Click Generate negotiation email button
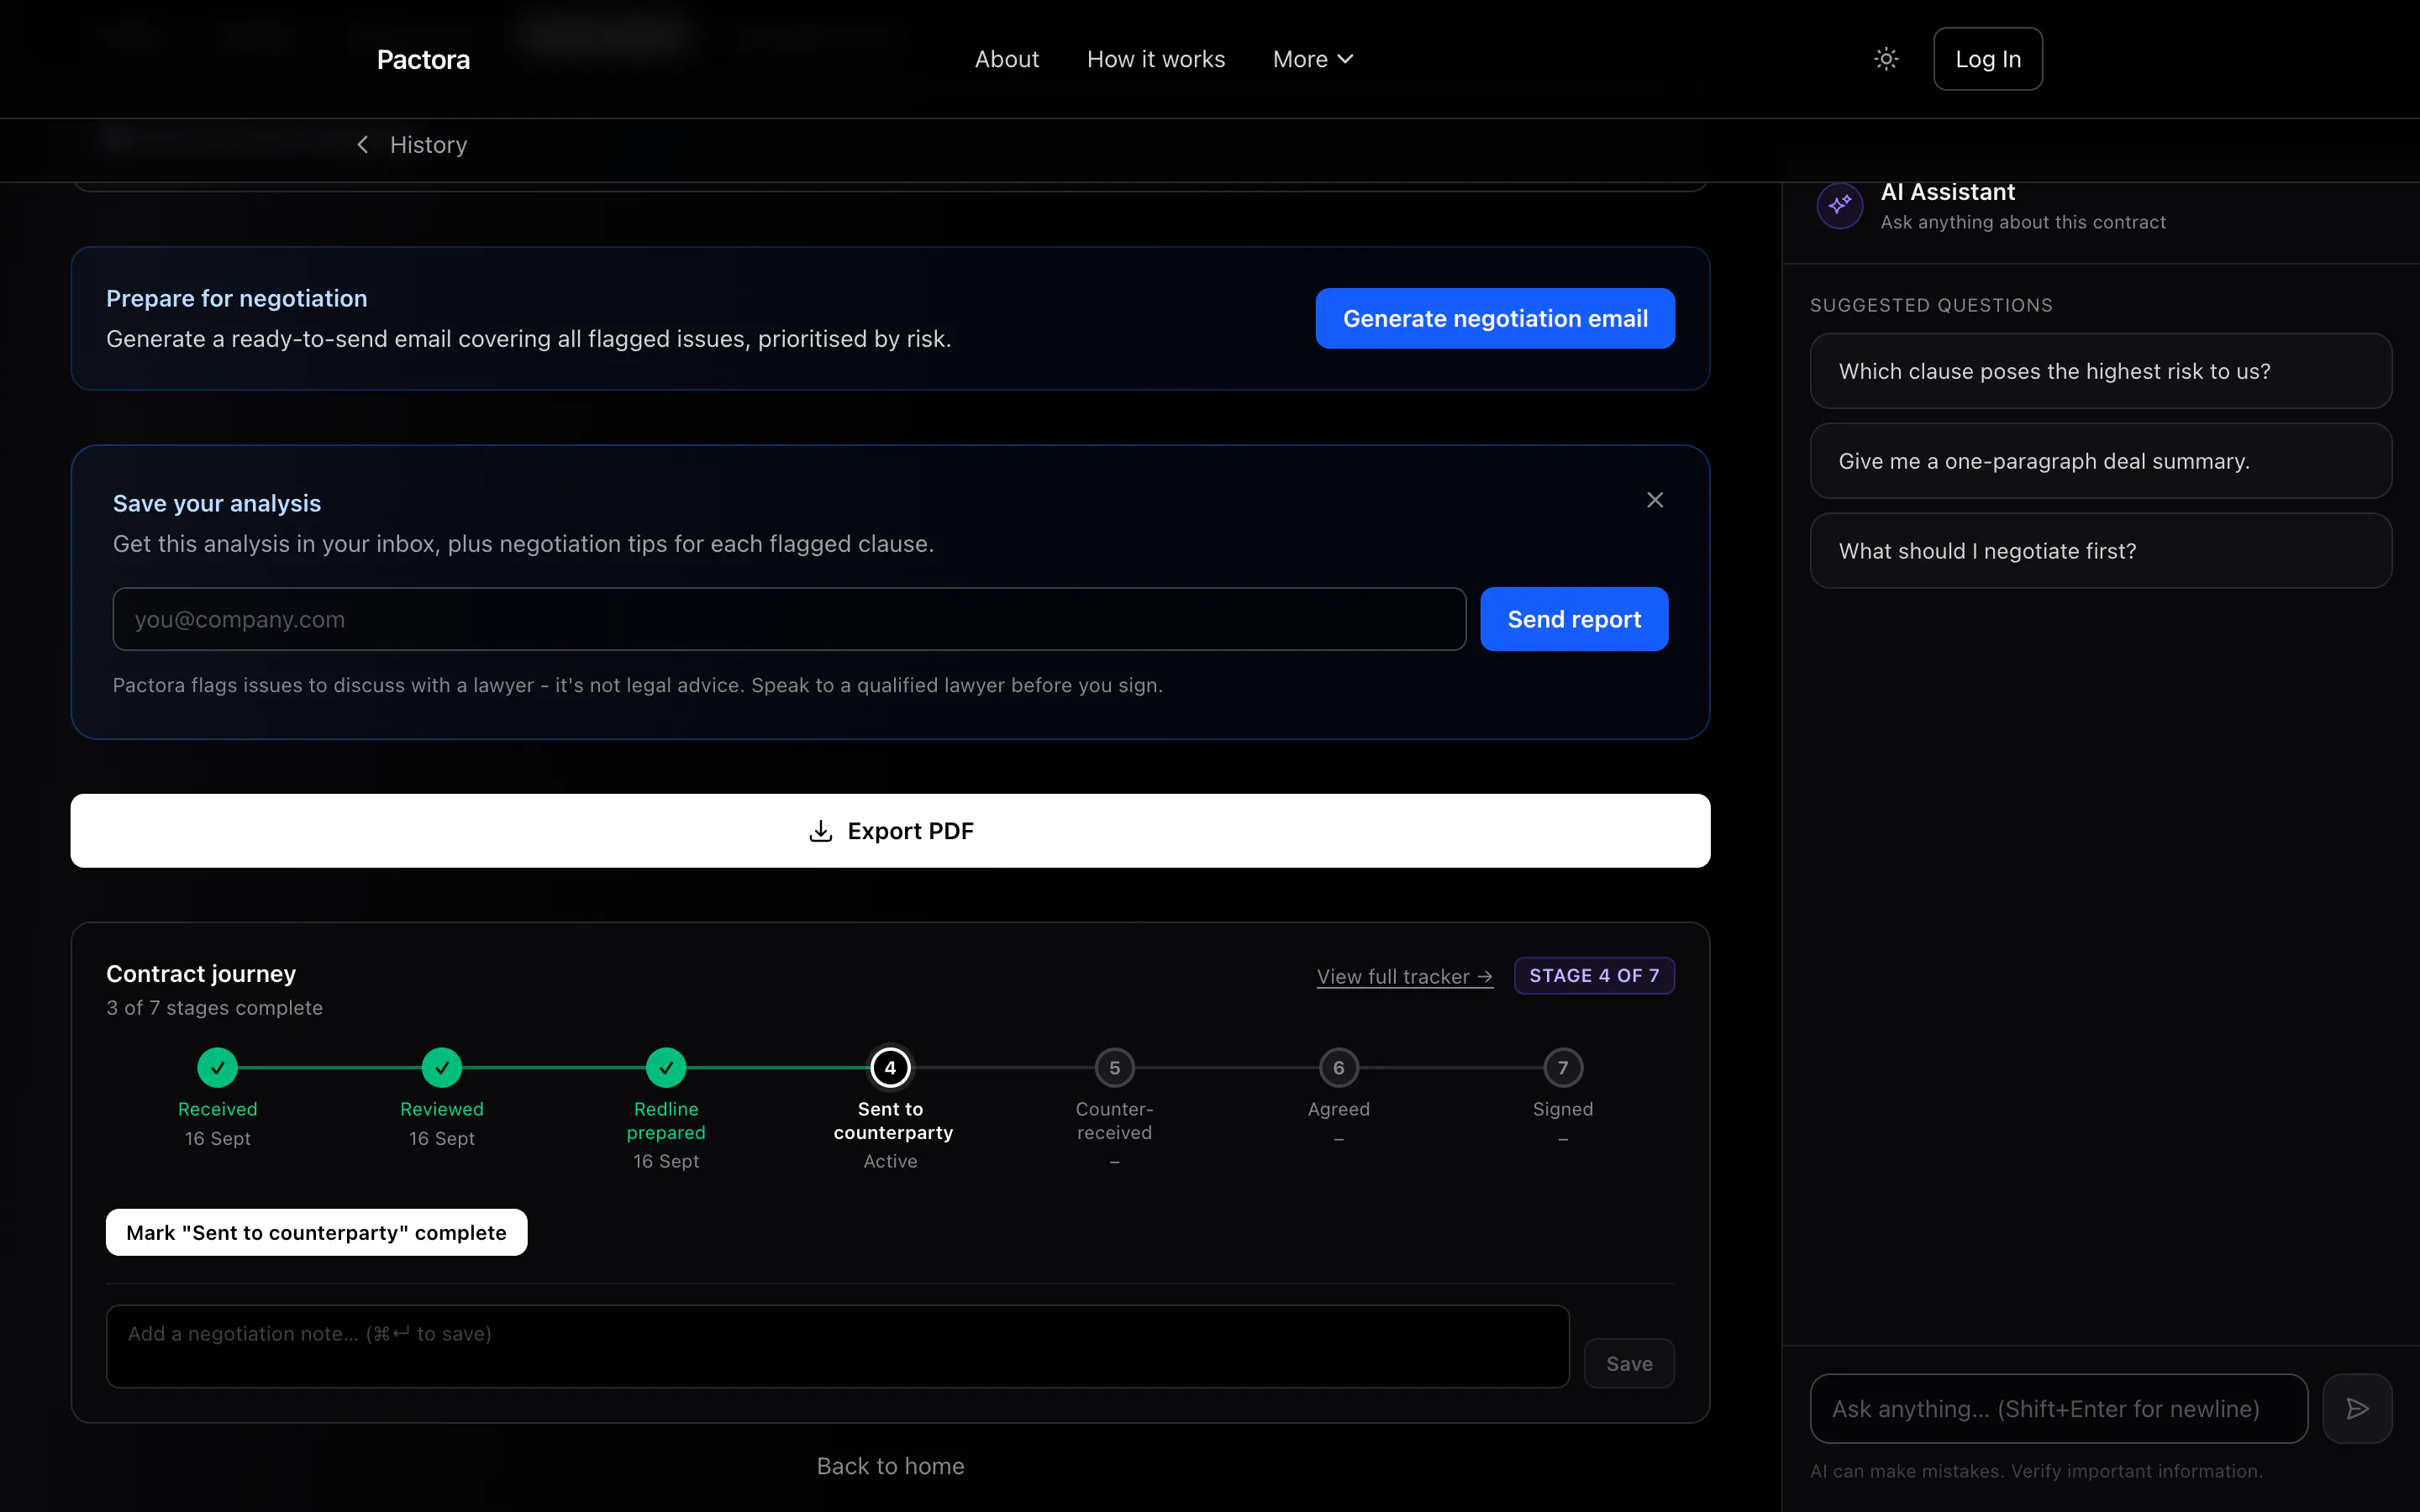2420x1512 pixels. pos(1495,318)
